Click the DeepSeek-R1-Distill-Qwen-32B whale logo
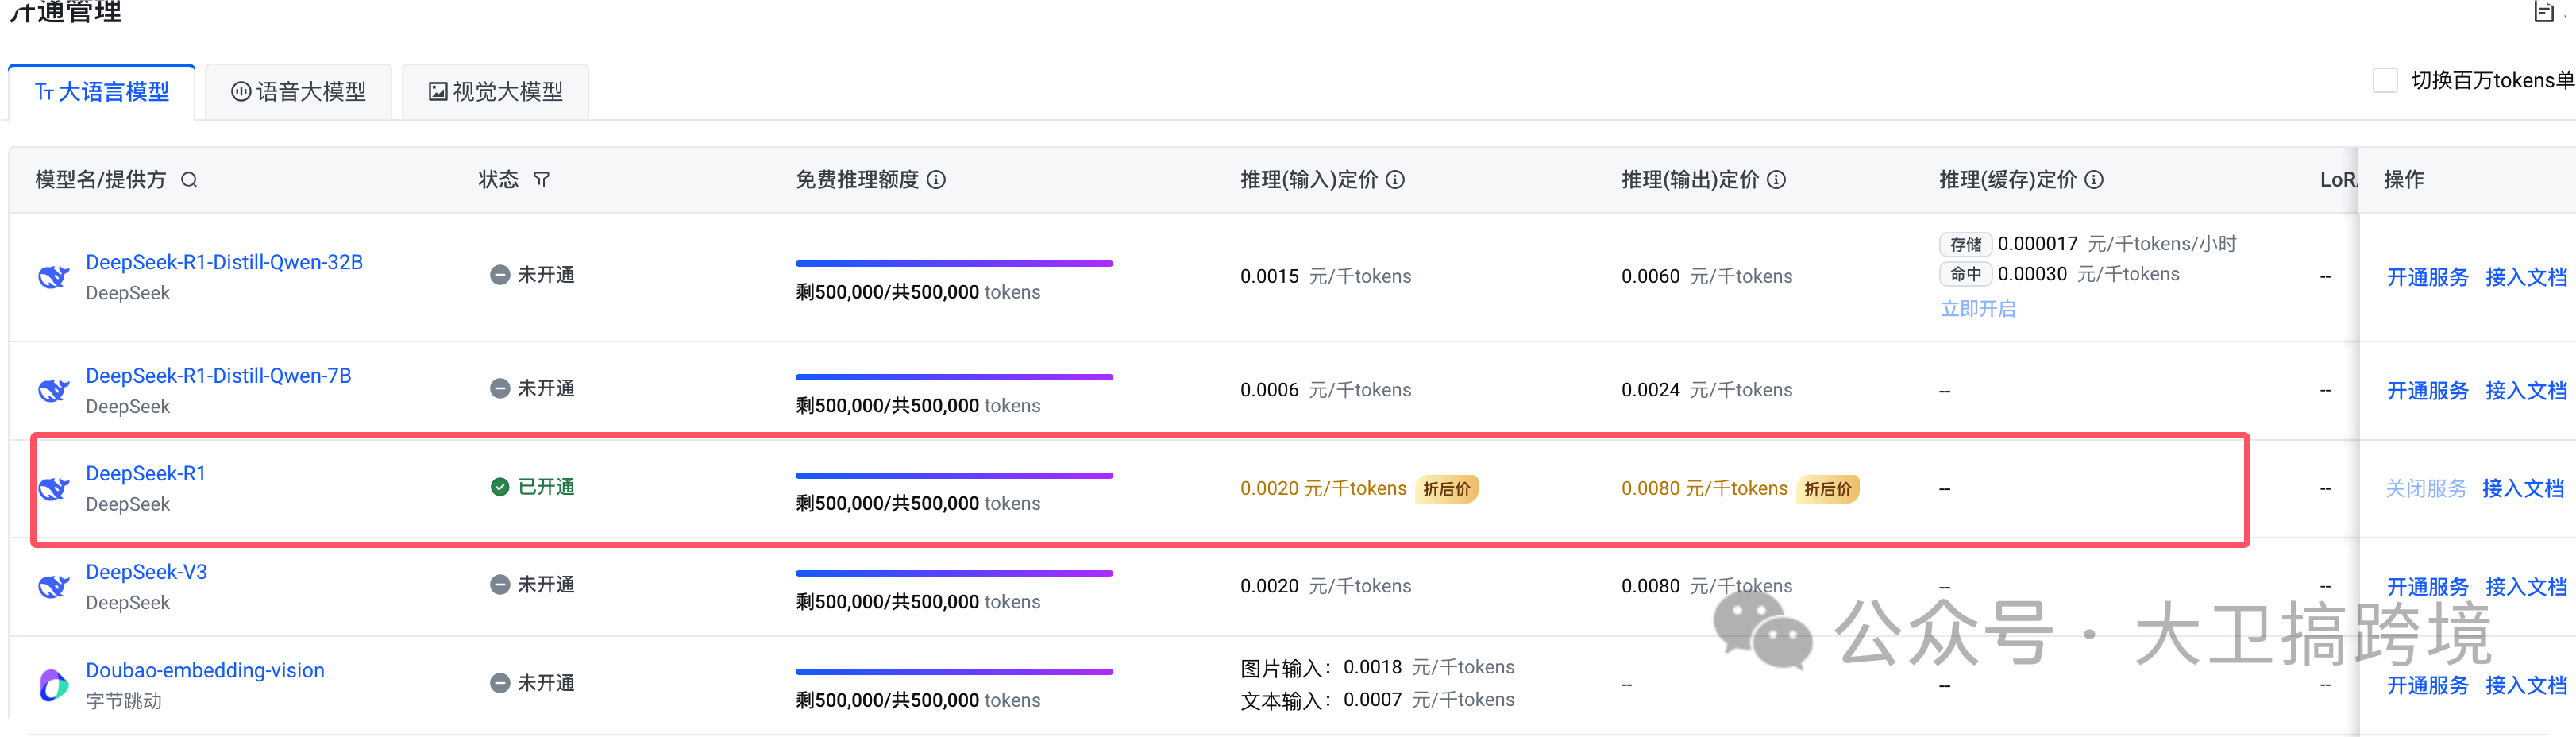 pyautogui.click(x=54, y=276)
